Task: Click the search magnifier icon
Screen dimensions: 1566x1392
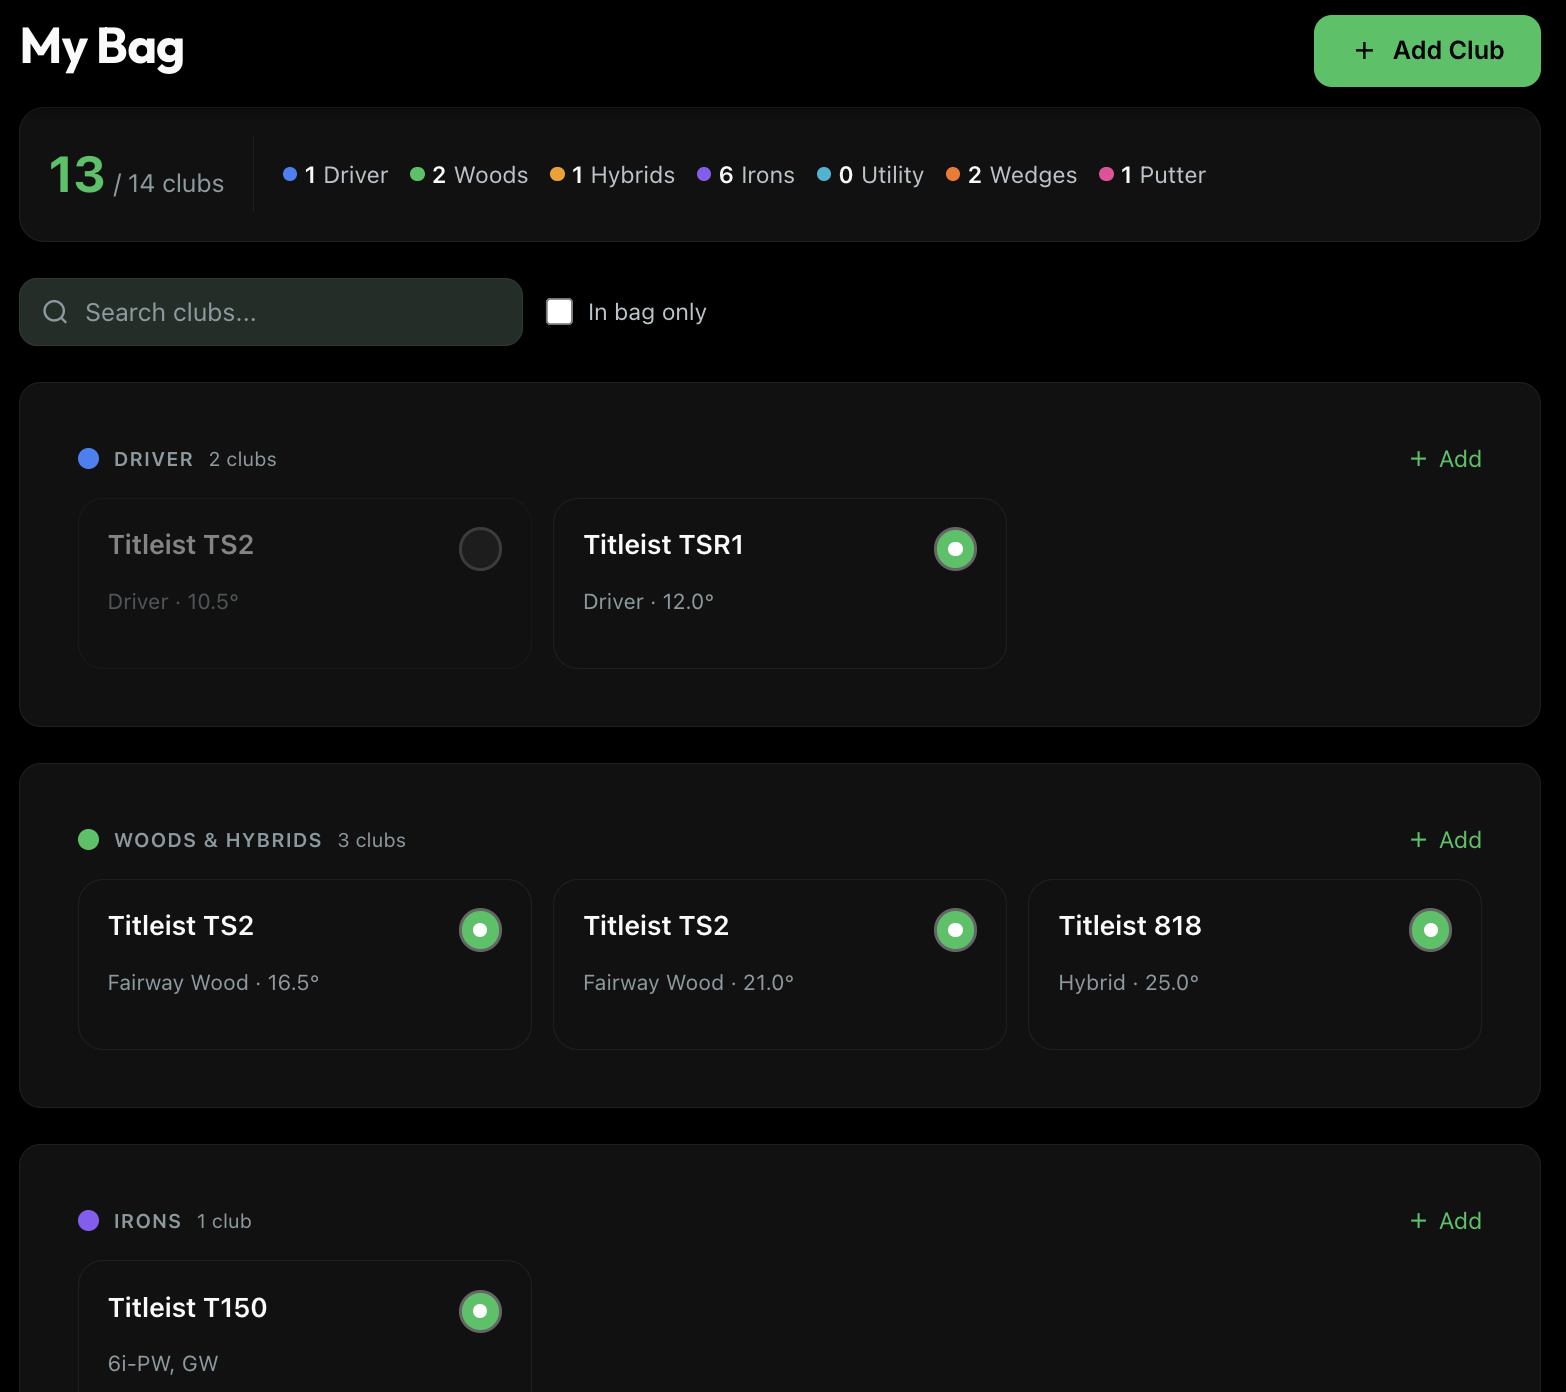Action: (55, 311)
